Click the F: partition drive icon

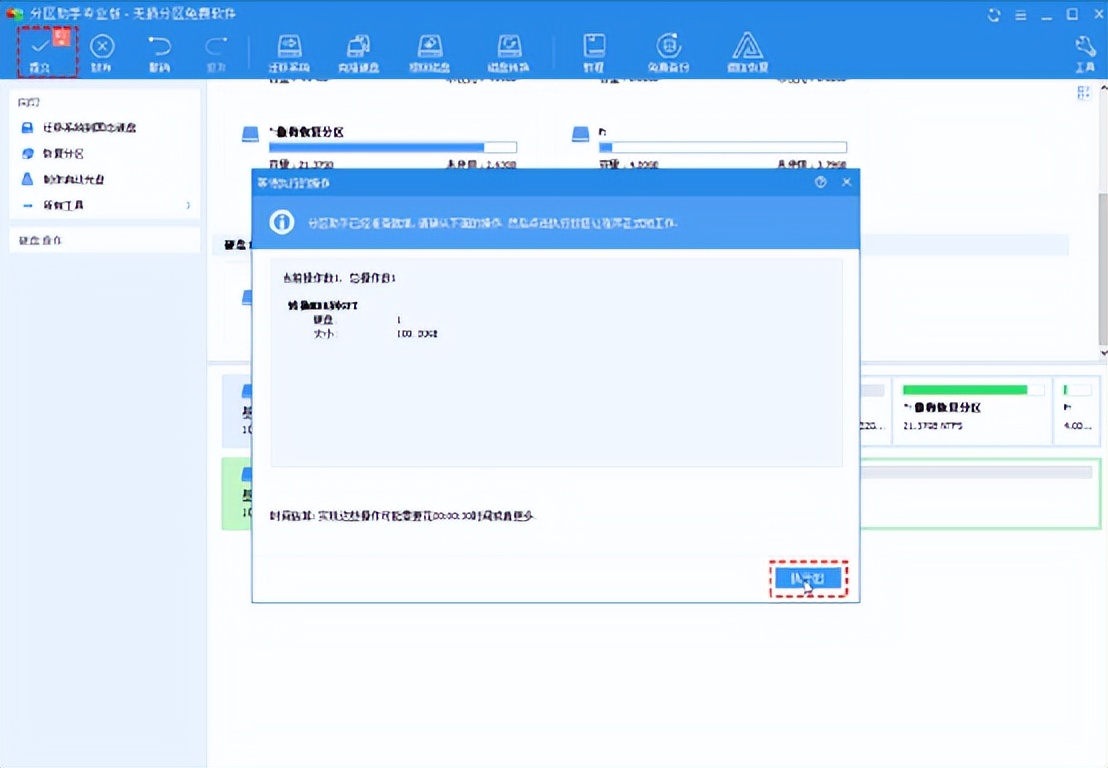coord(580,134)
